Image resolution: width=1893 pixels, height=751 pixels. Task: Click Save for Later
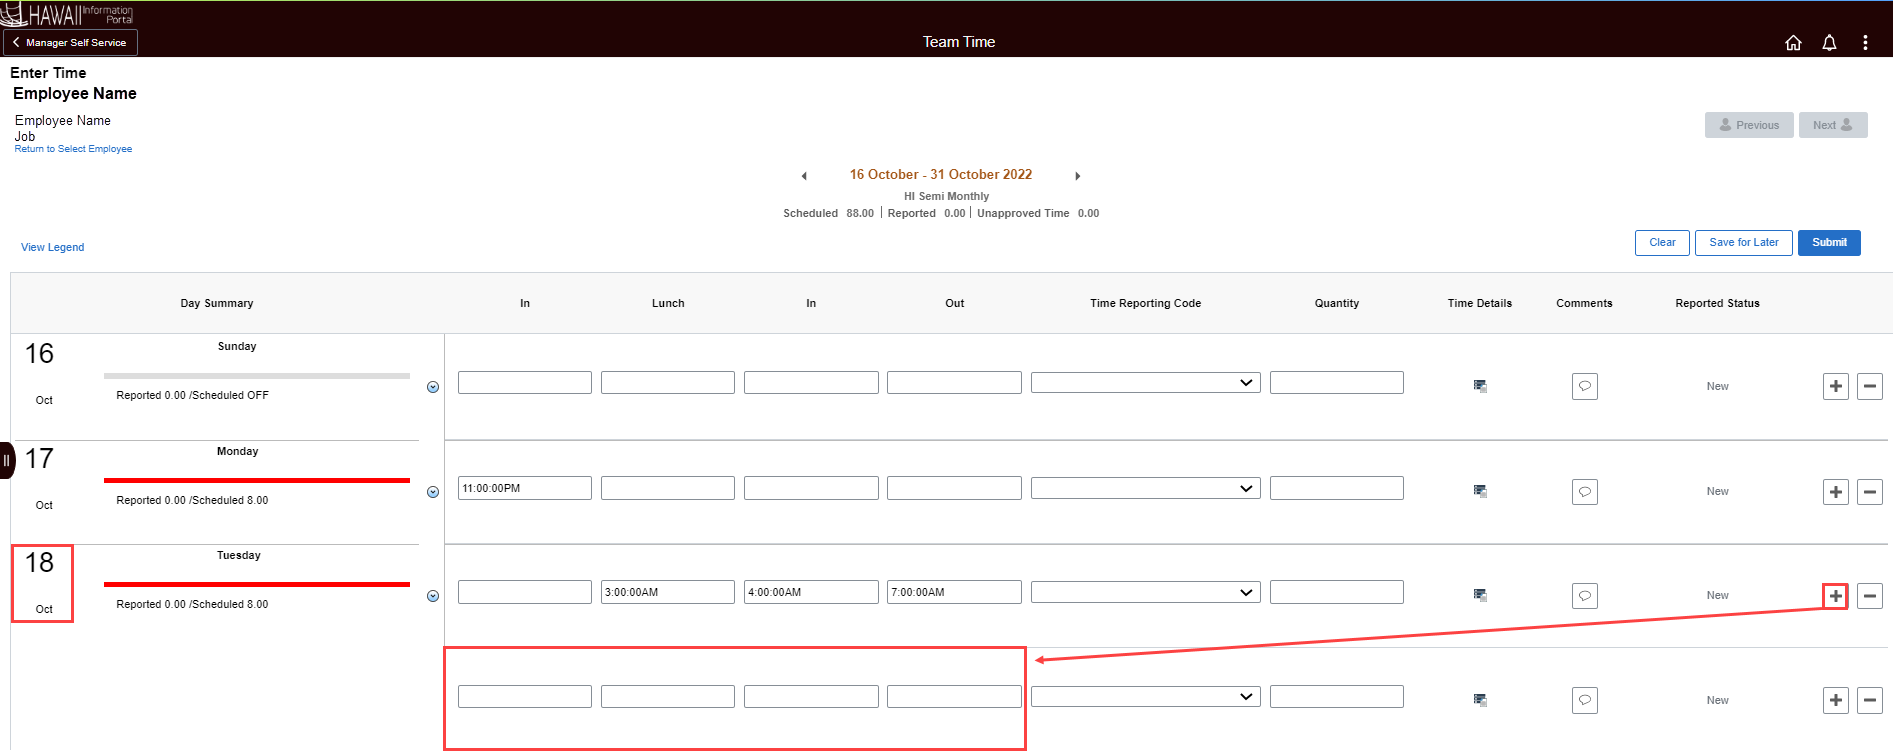[x=1743, y=243]
